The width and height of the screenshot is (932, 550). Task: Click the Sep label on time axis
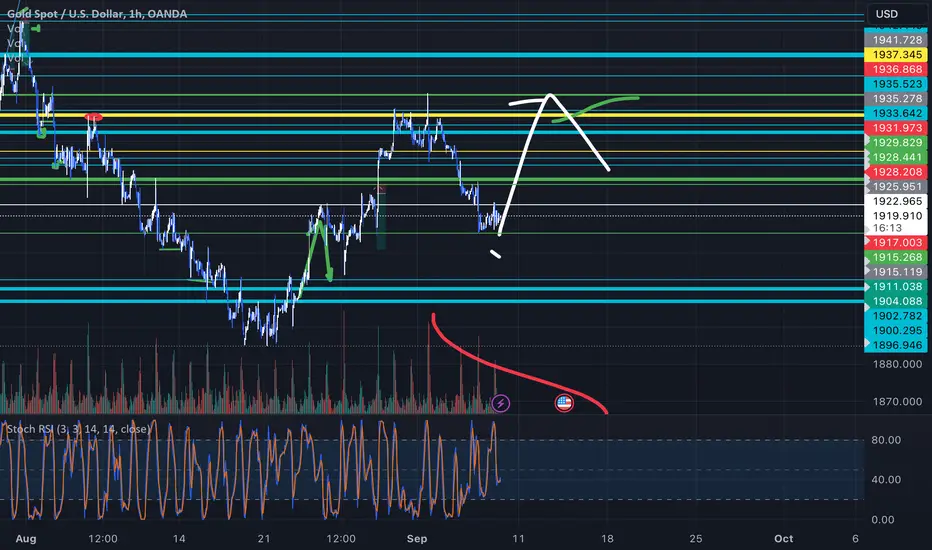click(417, 539)
